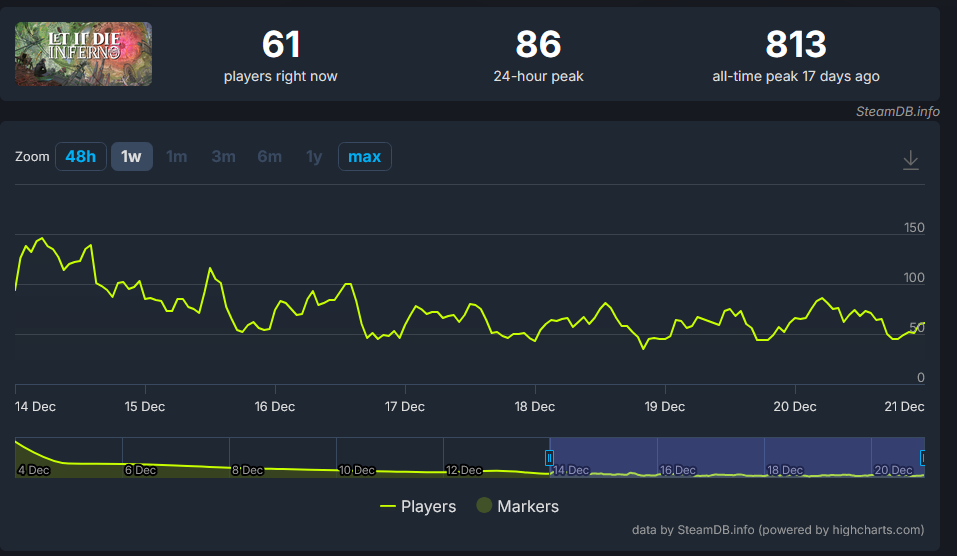
Task: Click the 19 Dec axis label
Action: point(665,406)
